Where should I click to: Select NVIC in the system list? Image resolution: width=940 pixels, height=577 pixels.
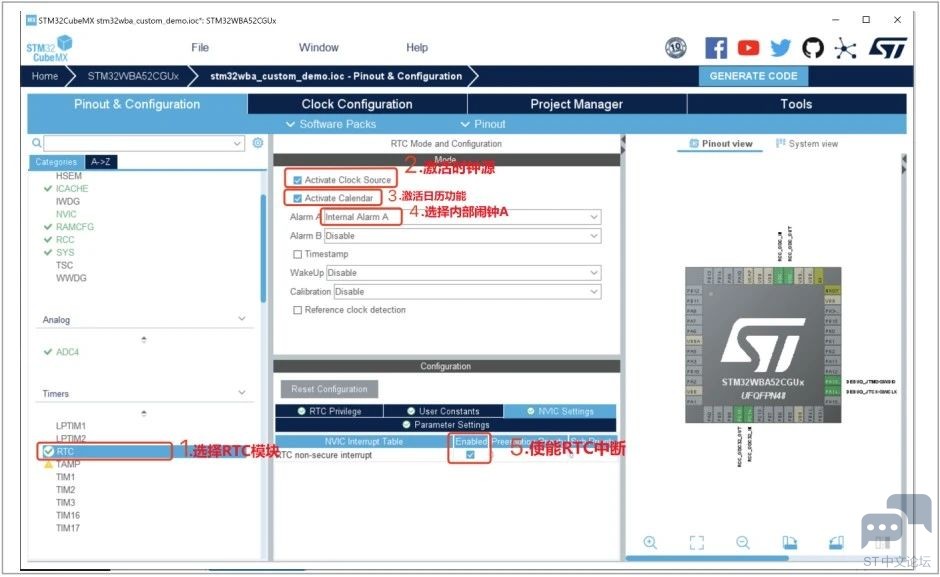click(66, 214)
